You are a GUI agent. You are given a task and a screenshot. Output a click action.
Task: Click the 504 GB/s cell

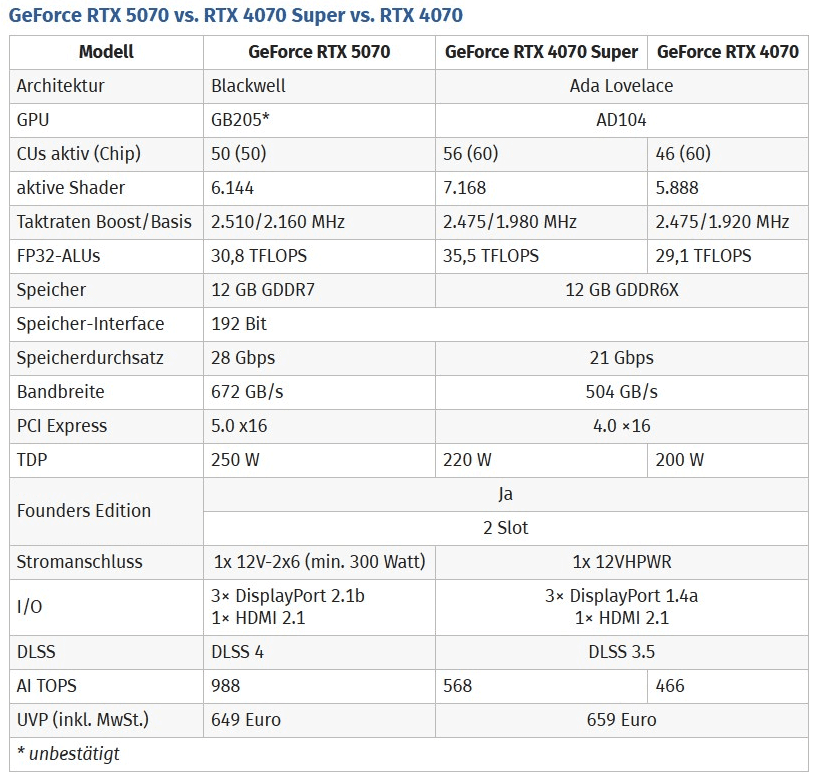(622, 391)
